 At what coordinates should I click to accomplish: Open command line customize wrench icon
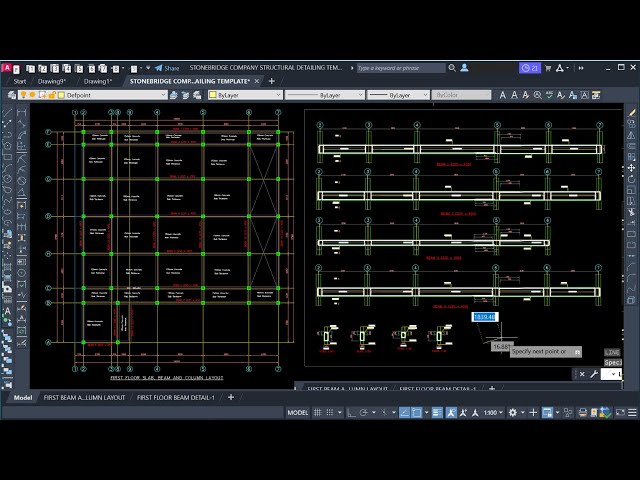click(x=594, y=374)
